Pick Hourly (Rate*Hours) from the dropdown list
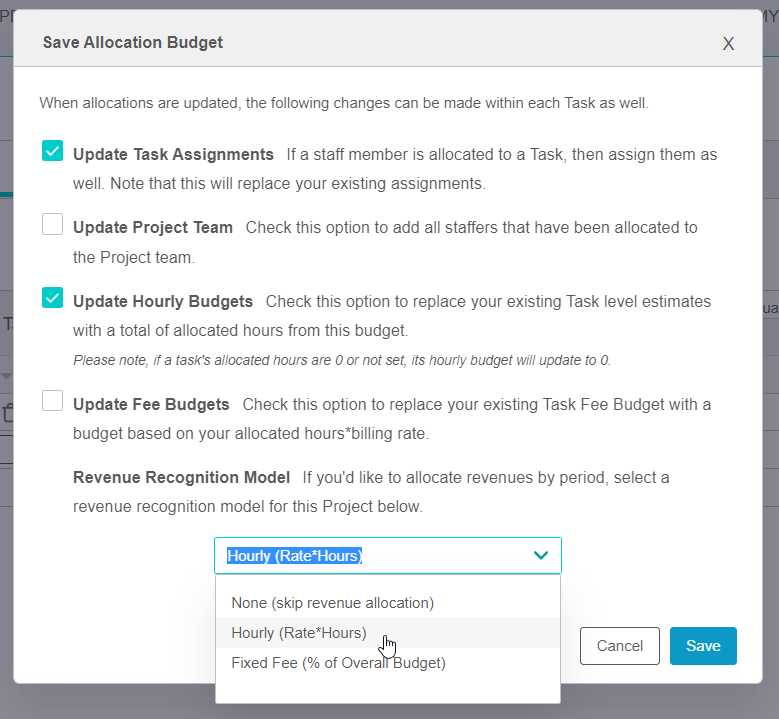 [x=299, y=633]
